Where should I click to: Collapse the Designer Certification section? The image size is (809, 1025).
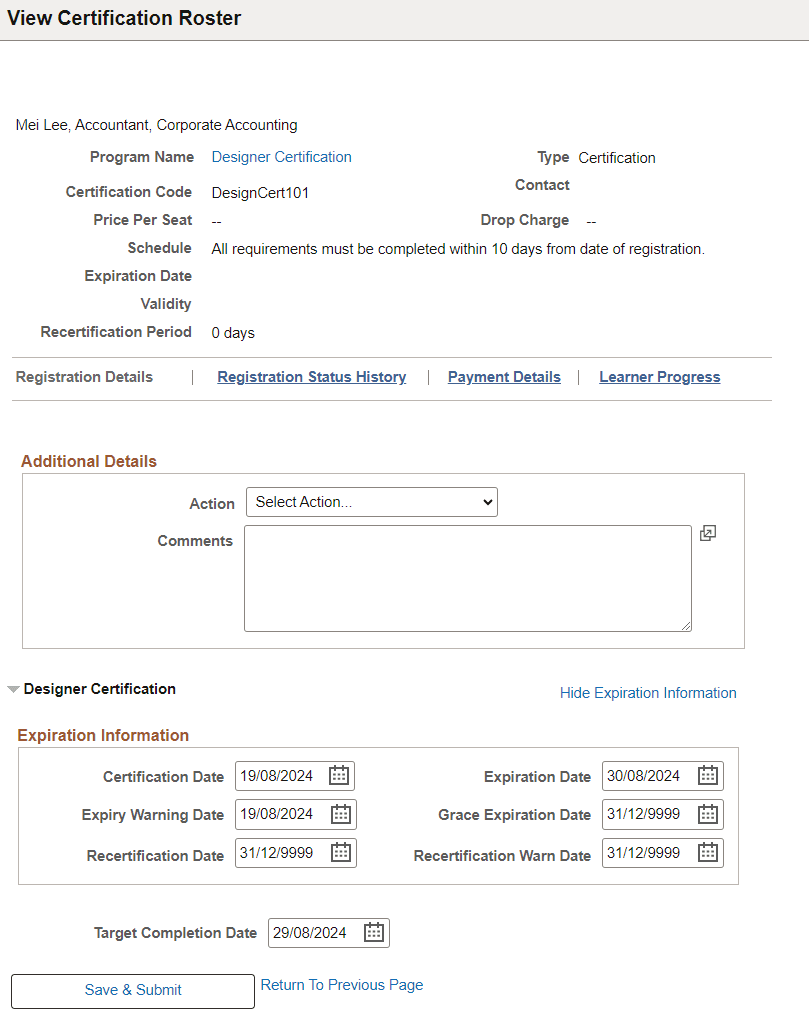pyautogui.click(x=13, y=688)
